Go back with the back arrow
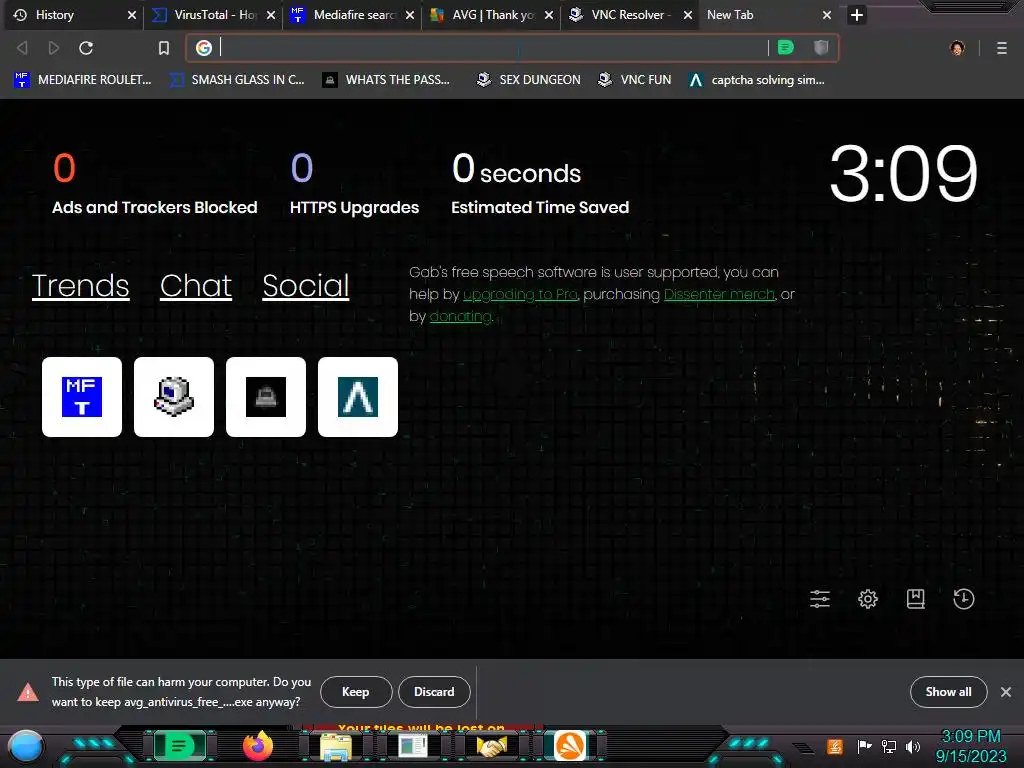 click(x=22, y=48)
